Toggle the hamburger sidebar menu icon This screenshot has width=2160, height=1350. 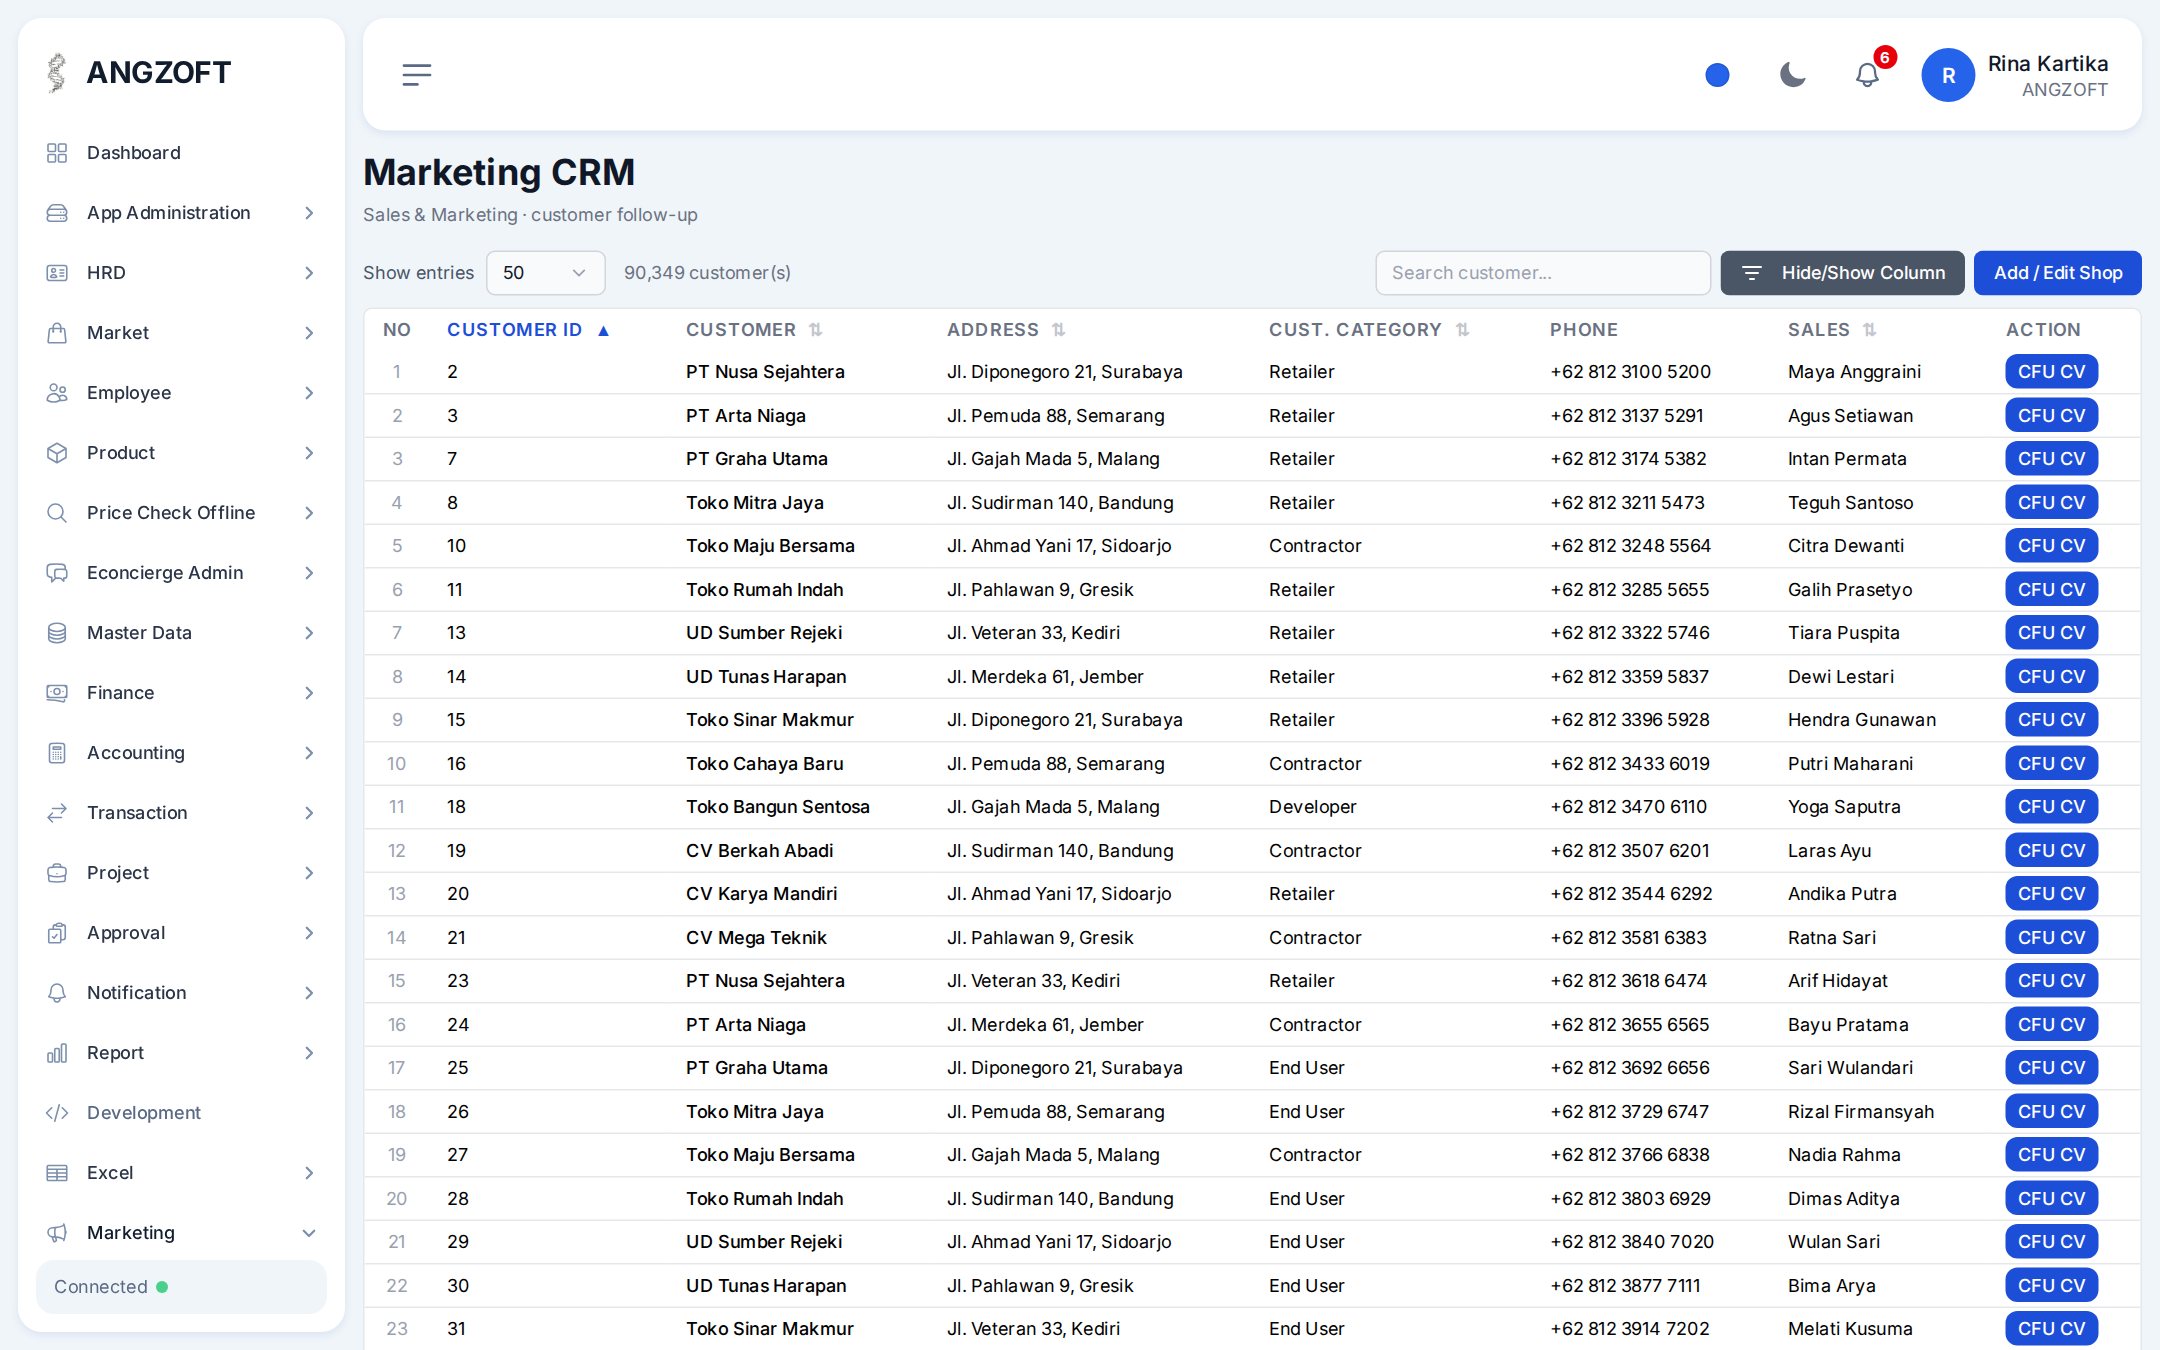tap(416, 75)
